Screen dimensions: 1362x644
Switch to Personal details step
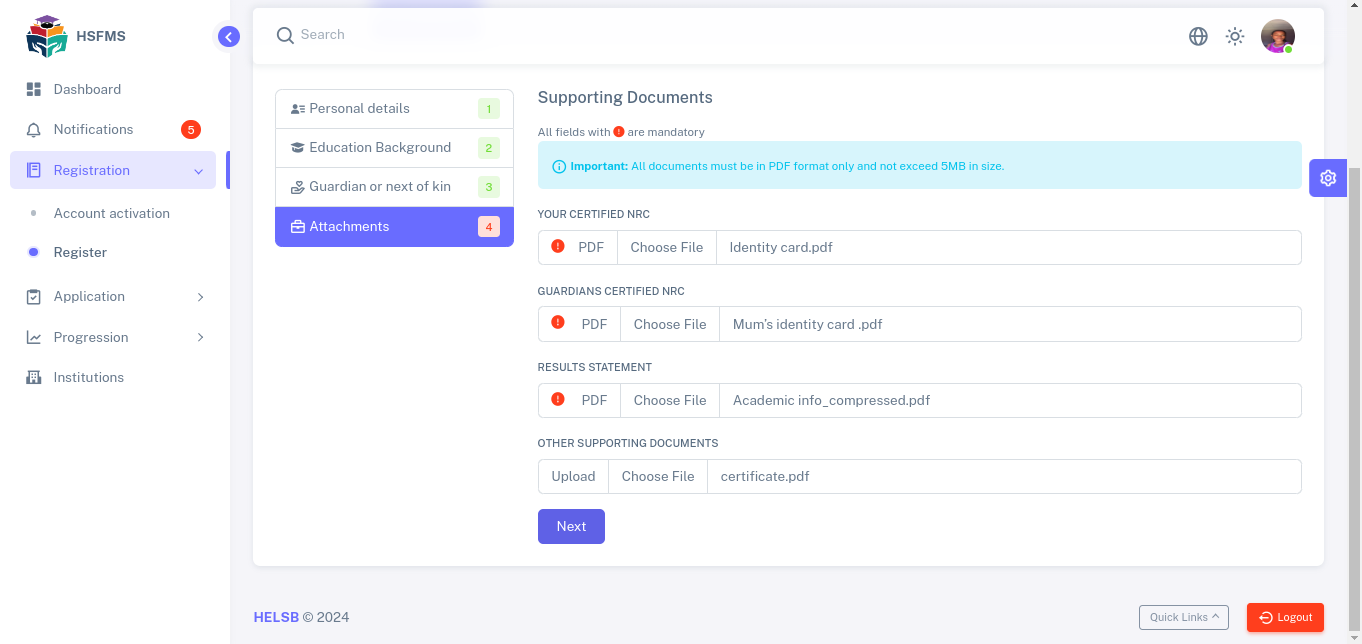[394, 108]
